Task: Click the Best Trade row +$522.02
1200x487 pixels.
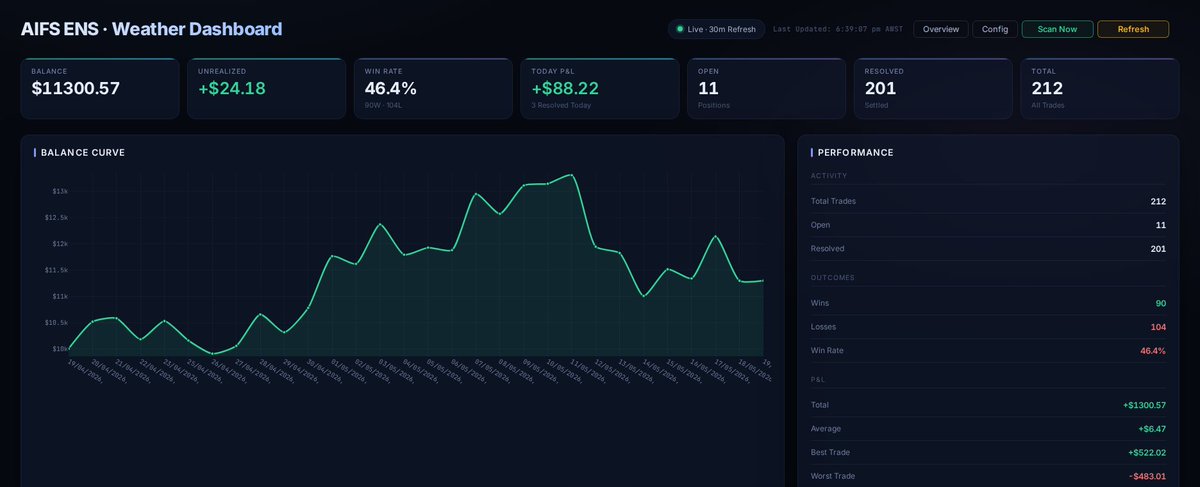Action: point(988,452)
